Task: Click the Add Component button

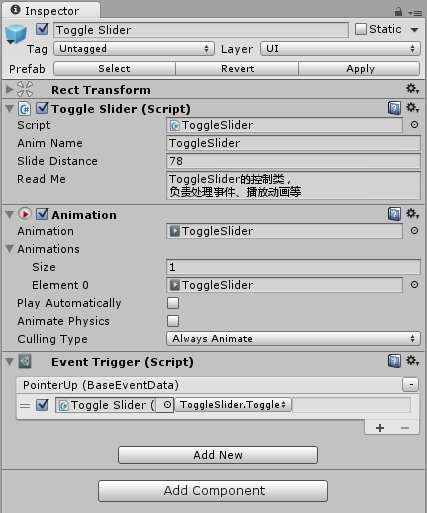Action: tap(213, 491)
